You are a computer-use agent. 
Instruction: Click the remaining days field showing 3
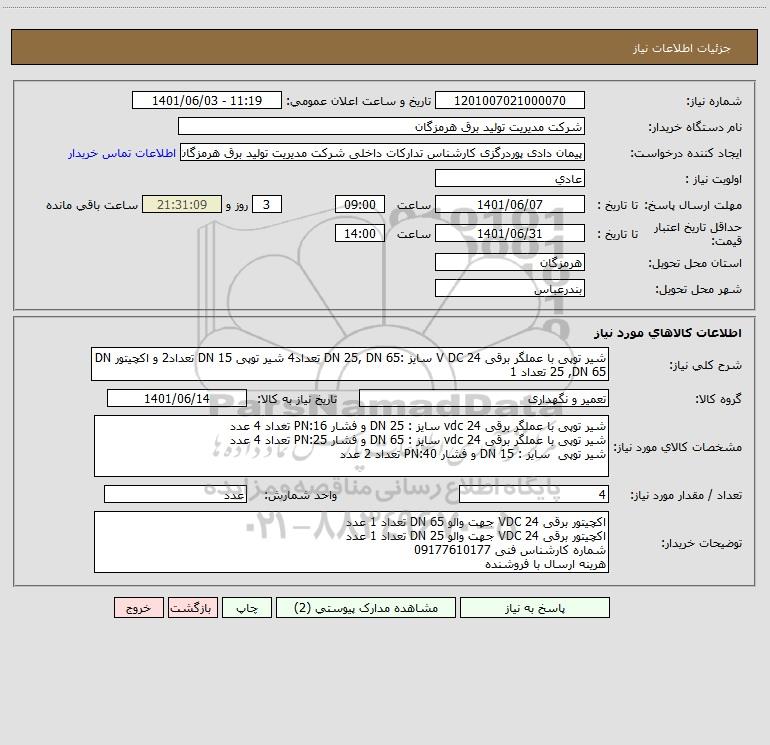(x=267, y=204)
